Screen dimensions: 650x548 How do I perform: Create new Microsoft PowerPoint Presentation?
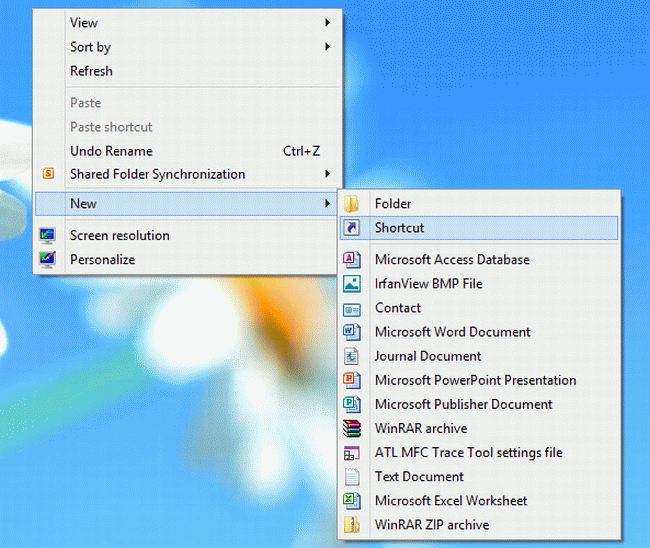click(479, 380)
